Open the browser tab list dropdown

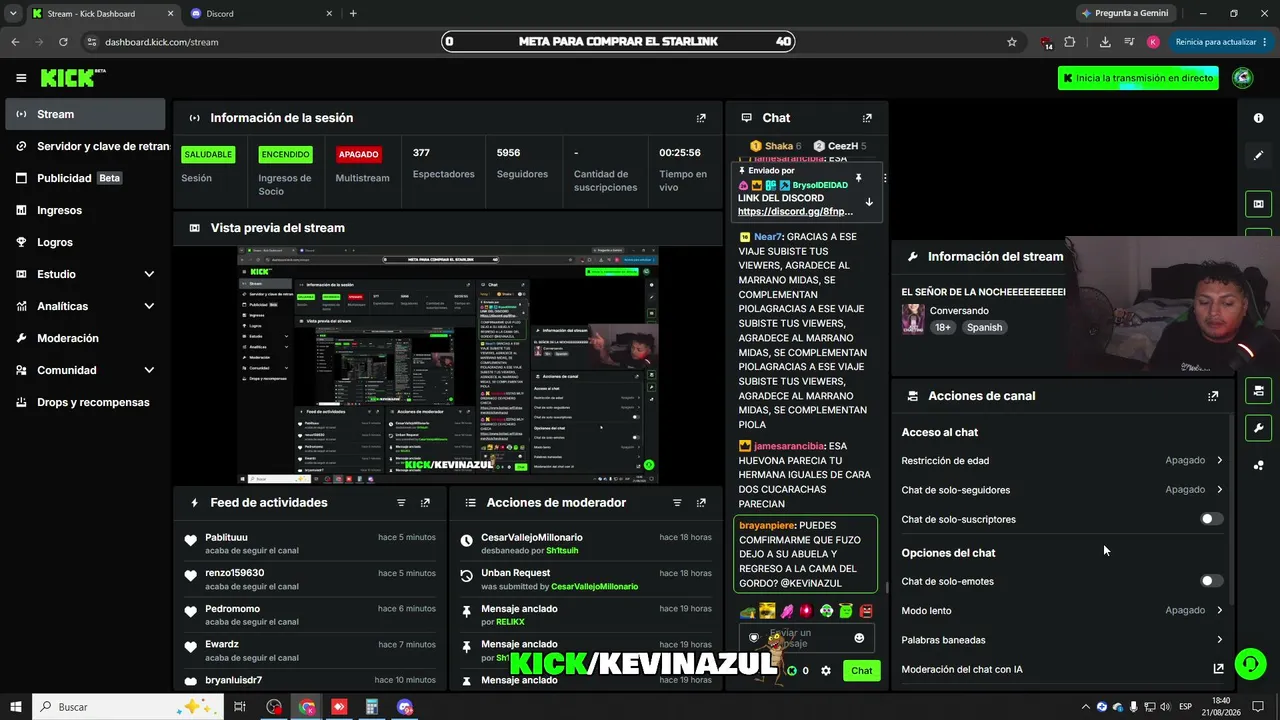coord(13,13)
